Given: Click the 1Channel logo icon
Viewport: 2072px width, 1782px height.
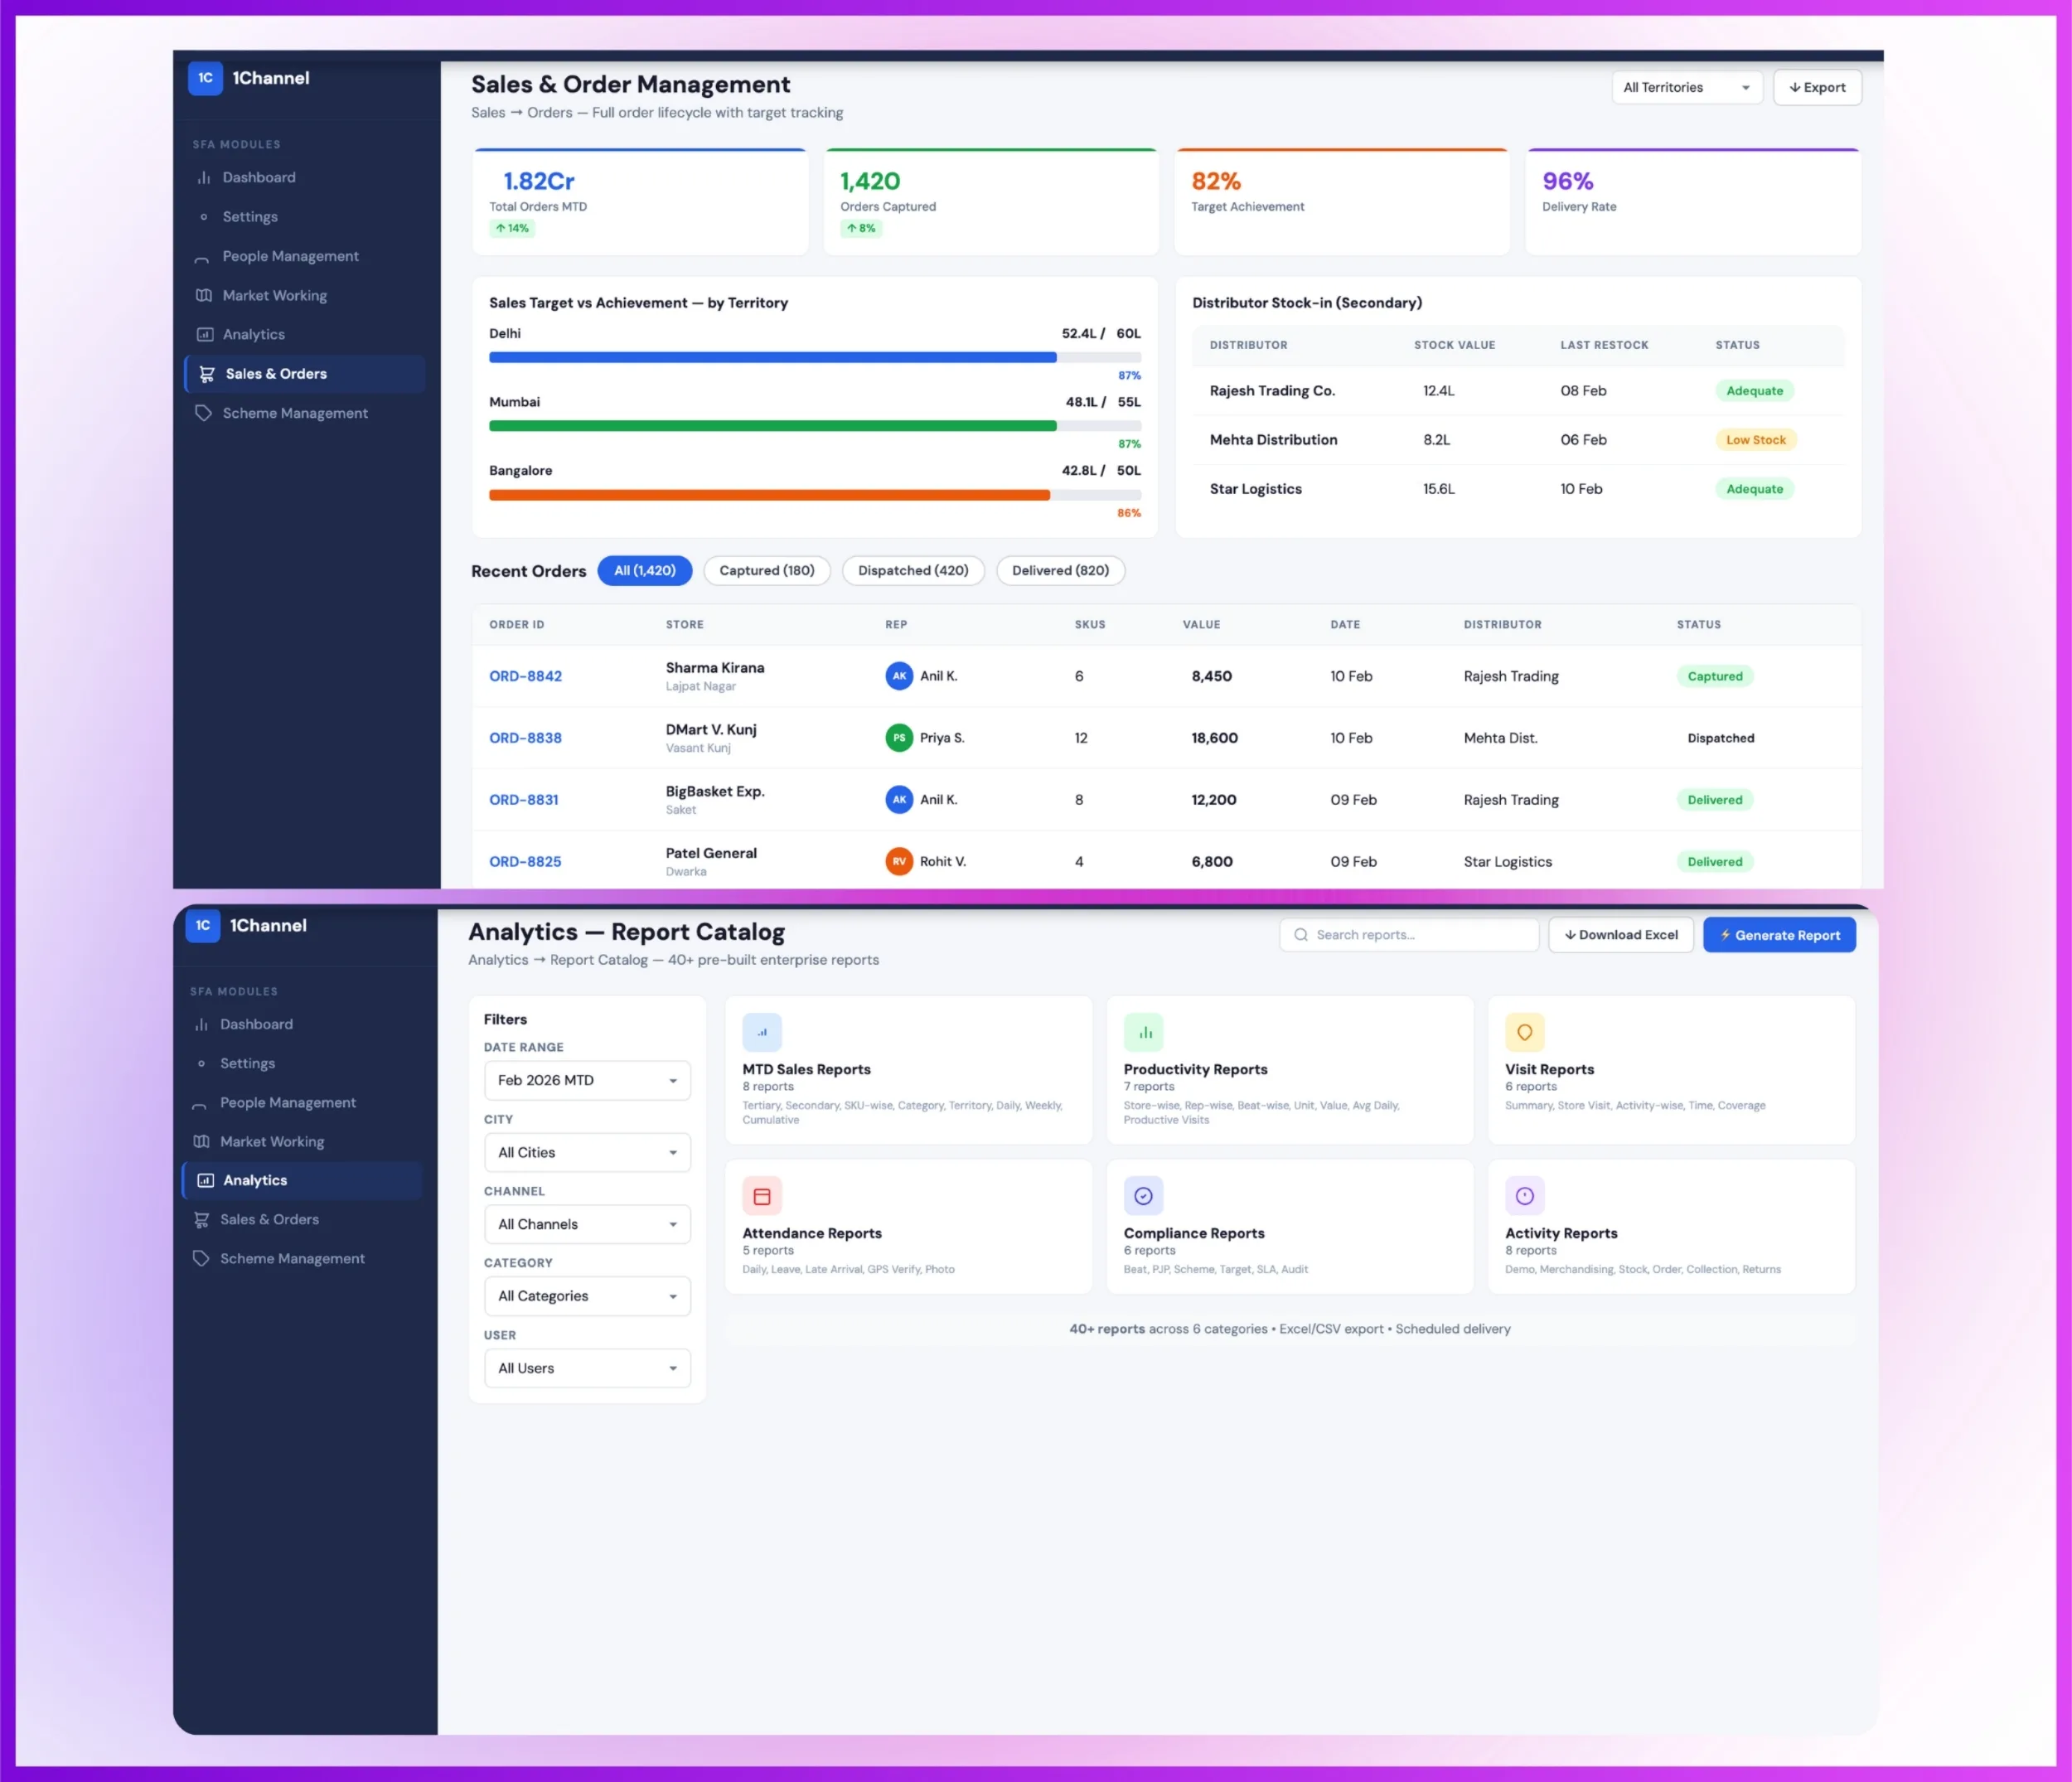Looking at the screenshot, I should point(205,78).
